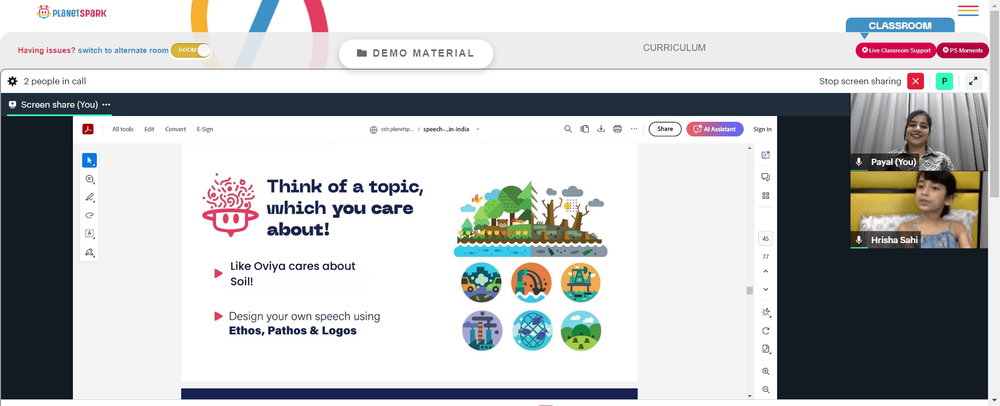
Task: Print the PDF document
Action: click(617, 129)
